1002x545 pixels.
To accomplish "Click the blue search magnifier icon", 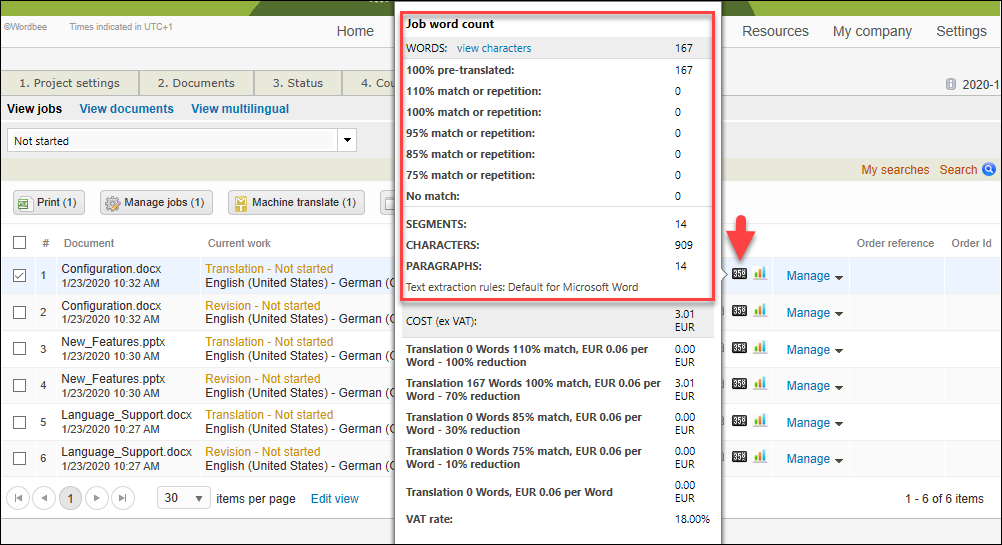I will [x=989, y=170].
